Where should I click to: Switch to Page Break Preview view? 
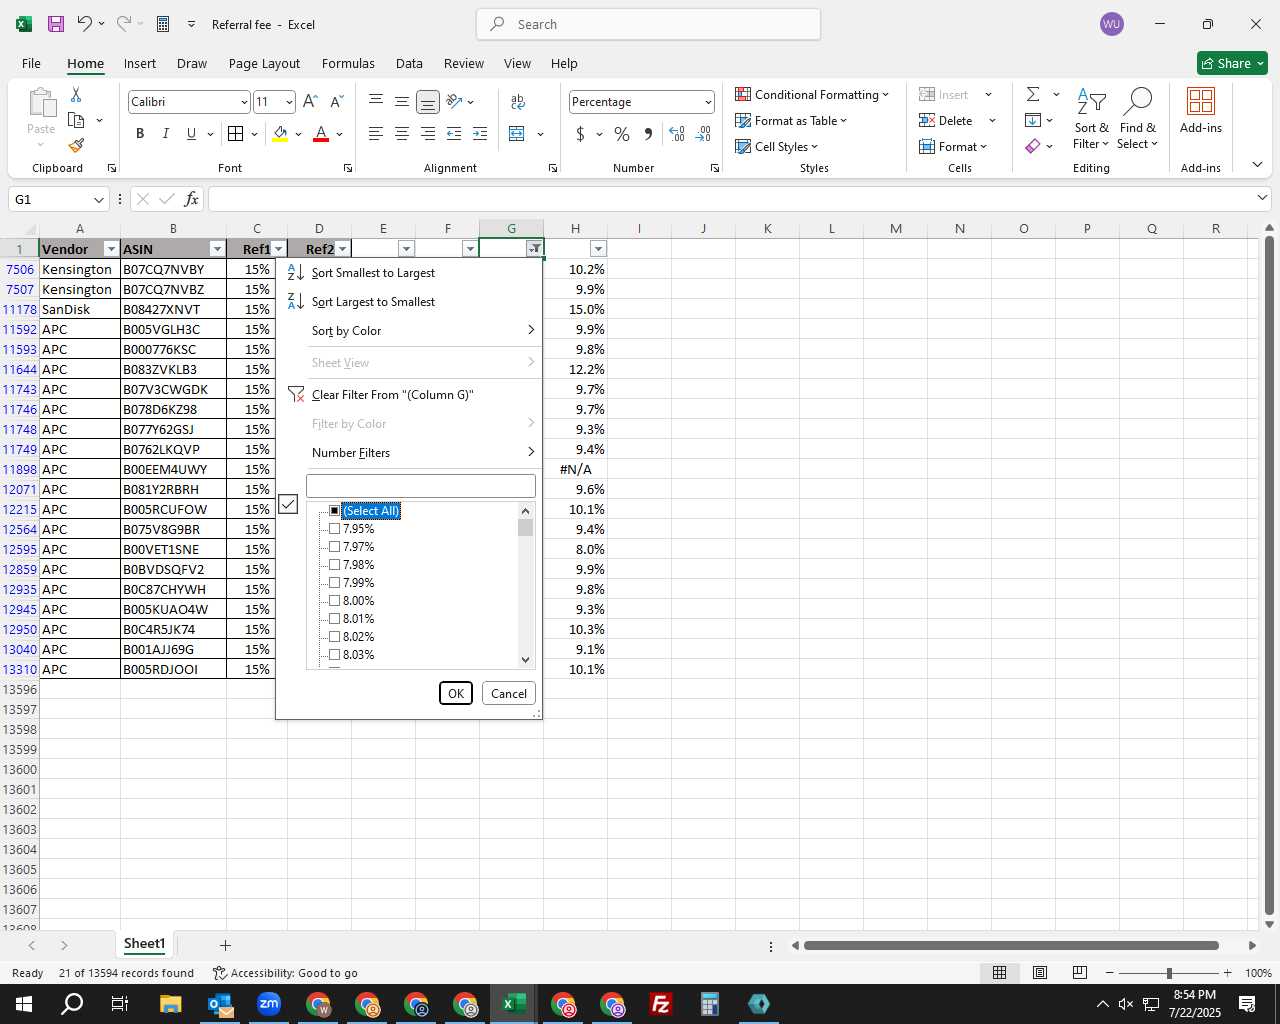click(x=1080, y=973)
